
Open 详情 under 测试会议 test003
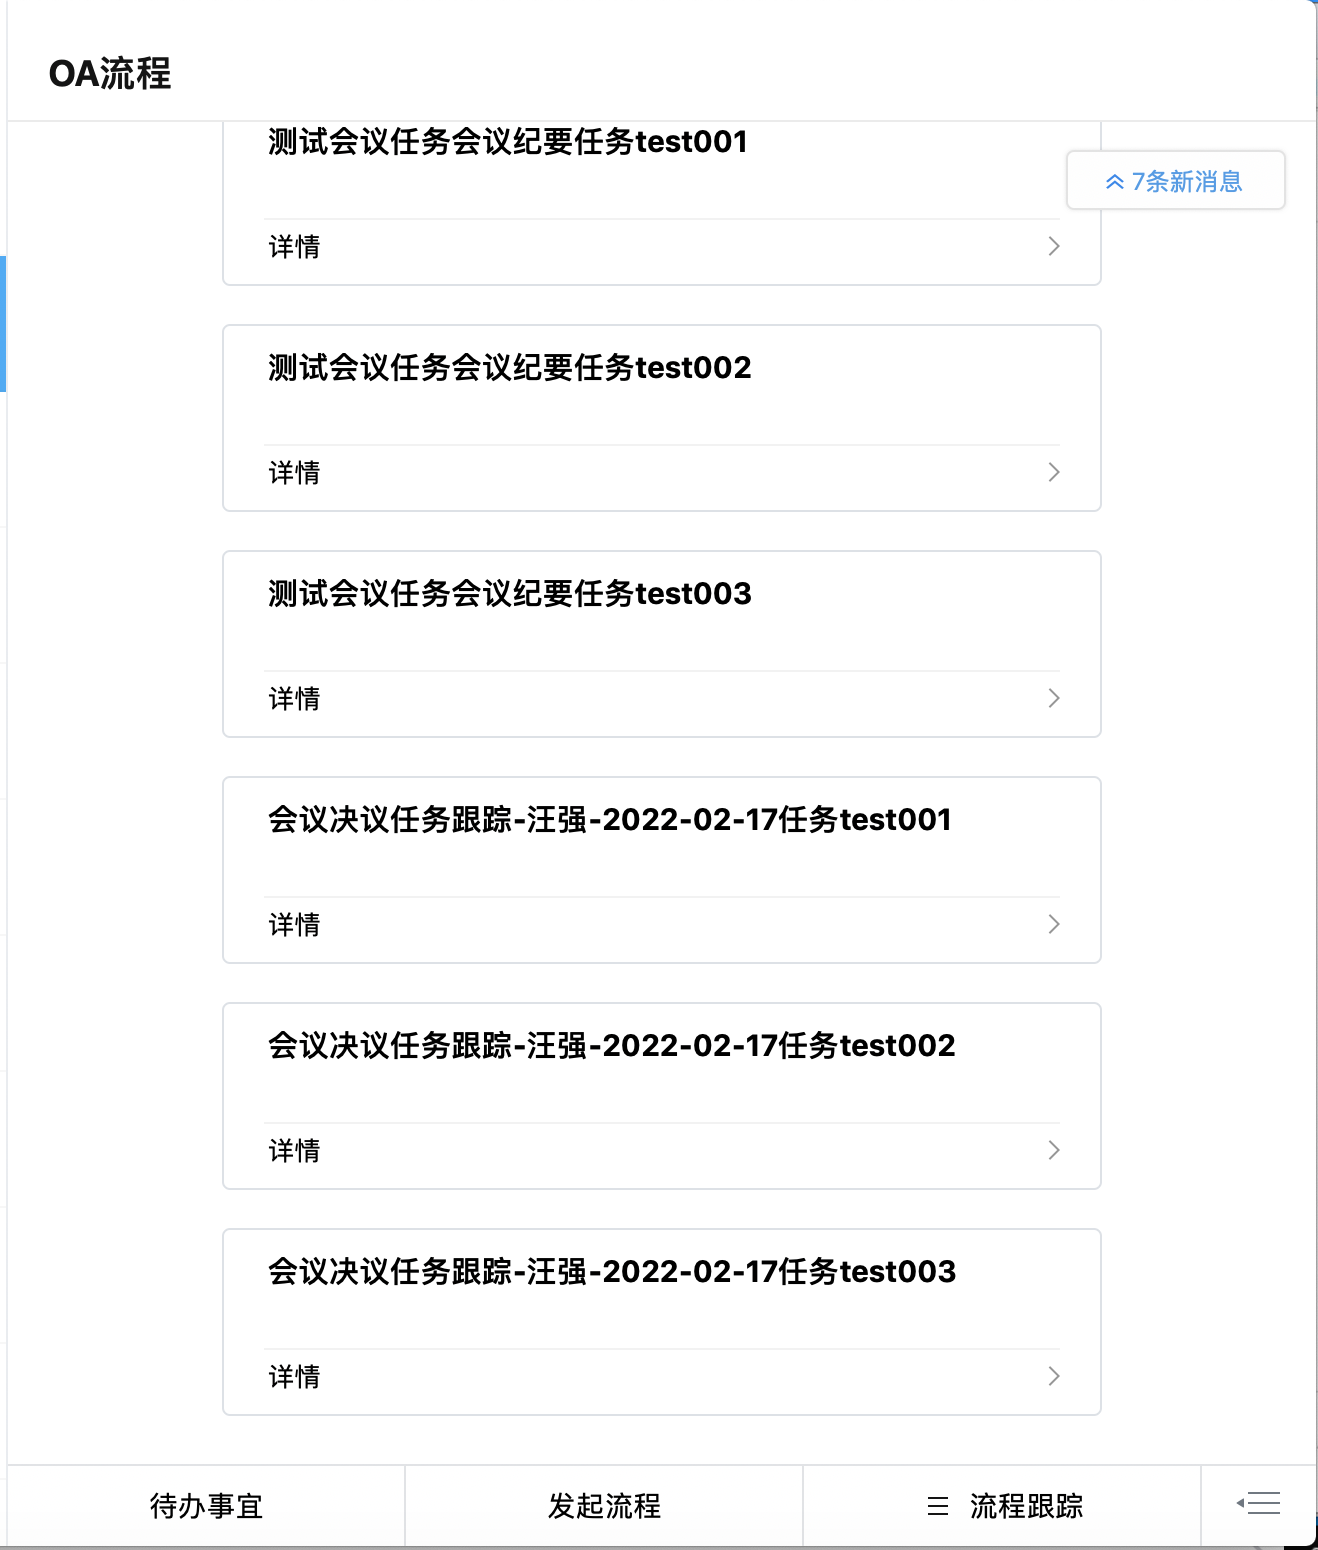pyautogui.click(x=294, y=699)
